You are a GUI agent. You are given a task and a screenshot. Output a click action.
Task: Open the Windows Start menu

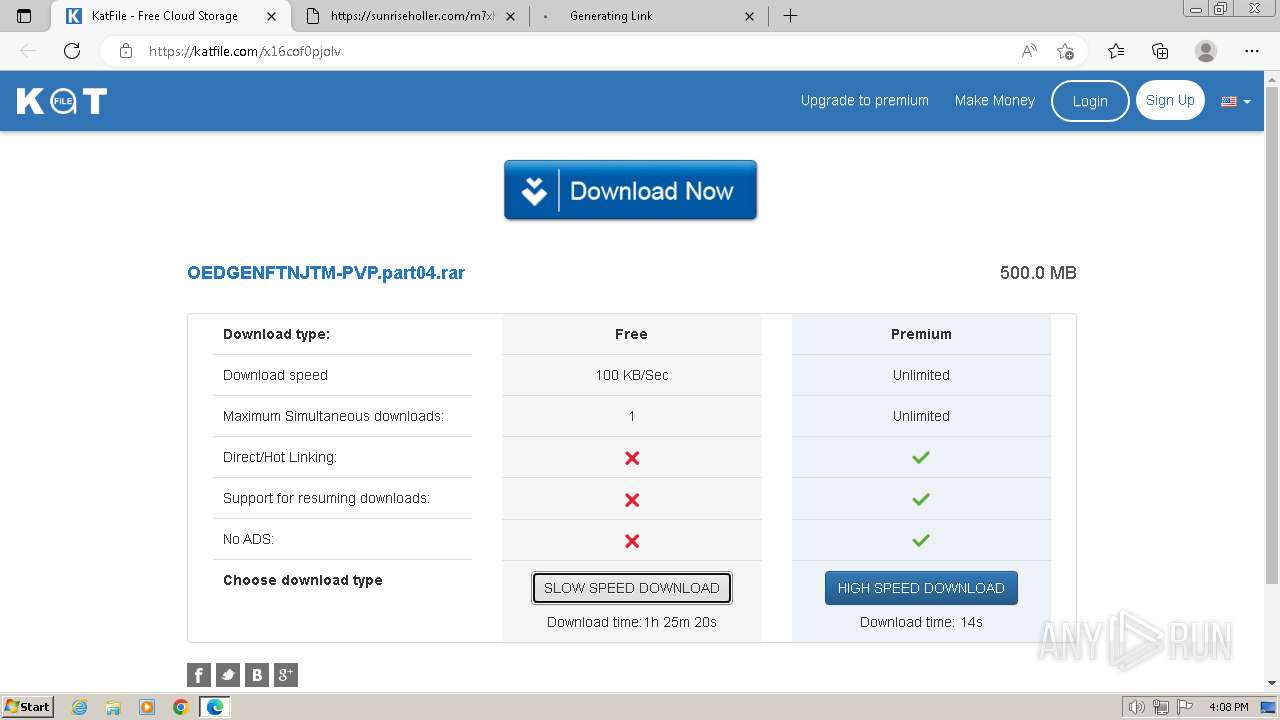pos(28,707)
